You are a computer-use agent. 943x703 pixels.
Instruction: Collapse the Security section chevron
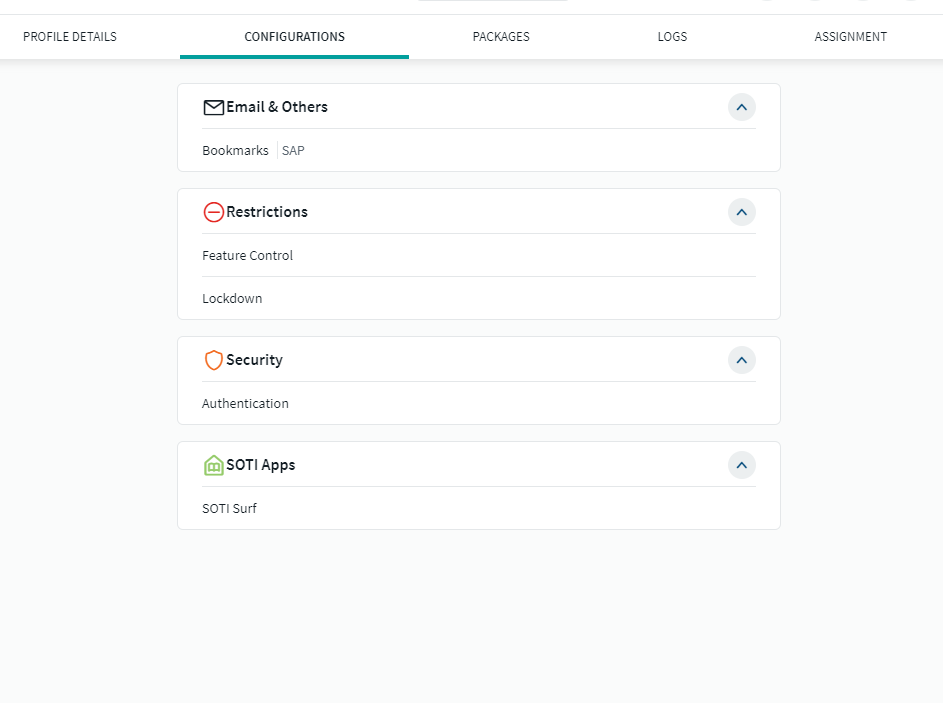(x=741, y=360)
